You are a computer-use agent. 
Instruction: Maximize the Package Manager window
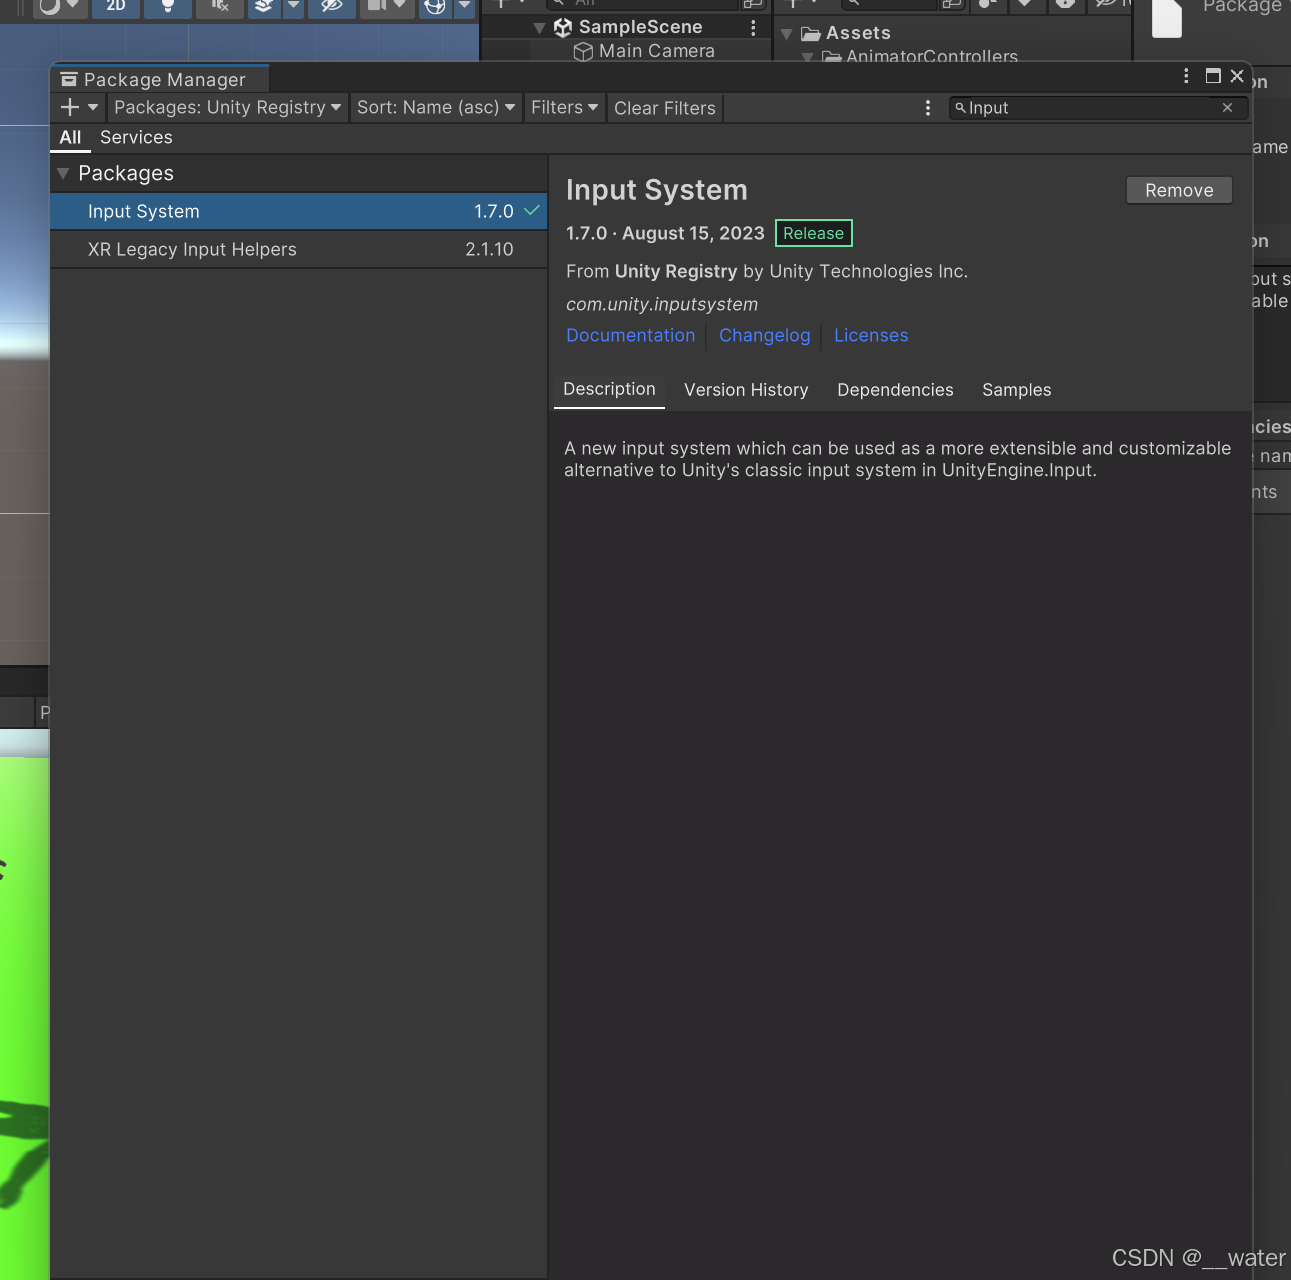tap(1213, 76)
